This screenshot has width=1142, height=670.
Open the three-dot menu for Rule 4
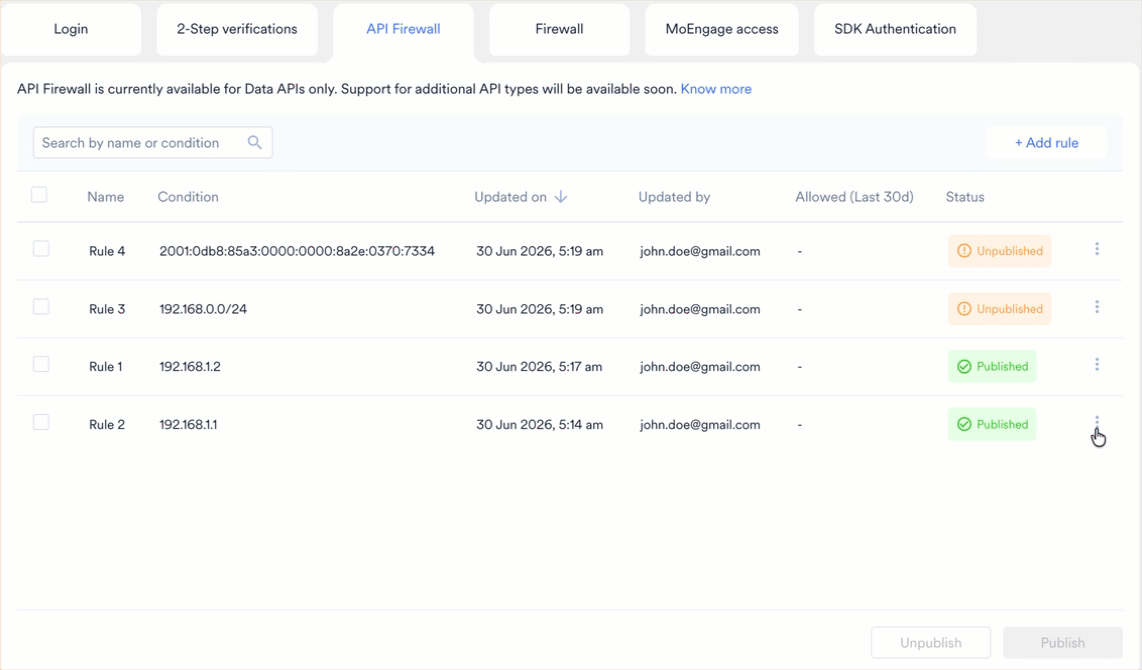pos(1097,249)
